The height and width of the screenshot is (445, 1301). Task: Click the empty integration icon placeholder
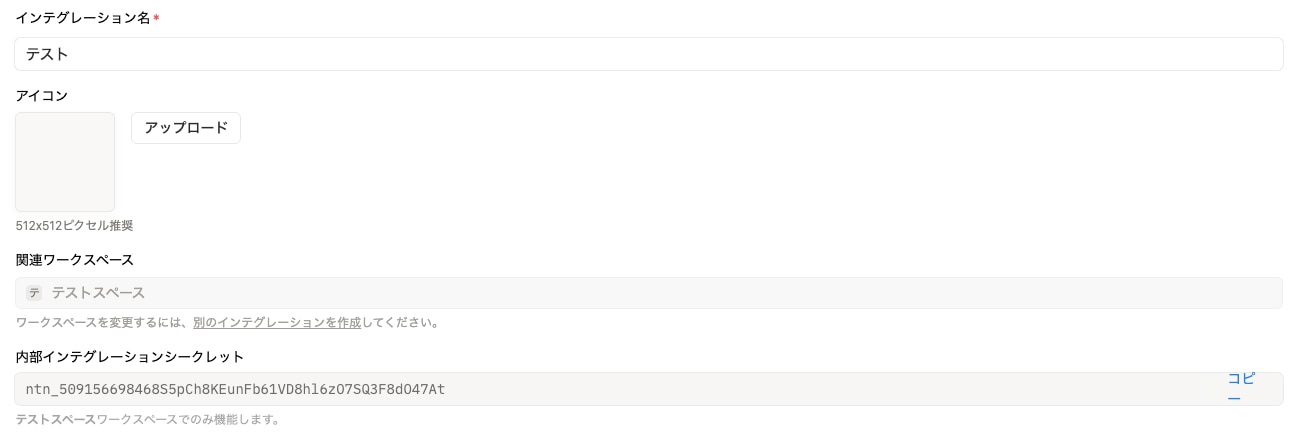tap(65, 162)
